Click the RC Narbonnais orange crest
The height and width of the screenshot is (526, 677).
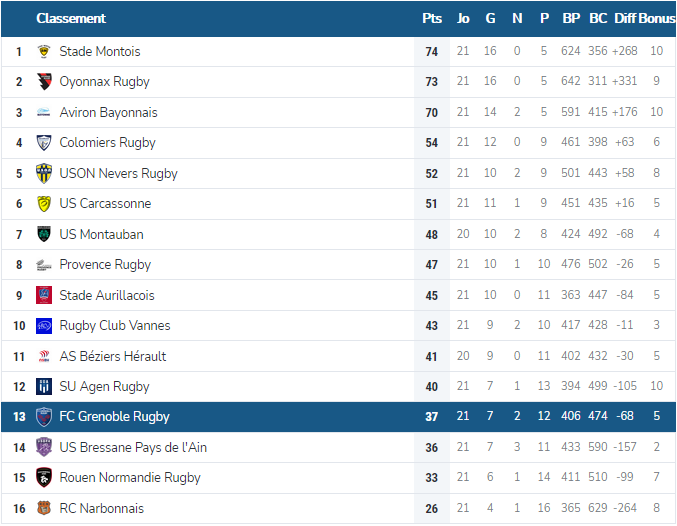(x=44, y=509)
